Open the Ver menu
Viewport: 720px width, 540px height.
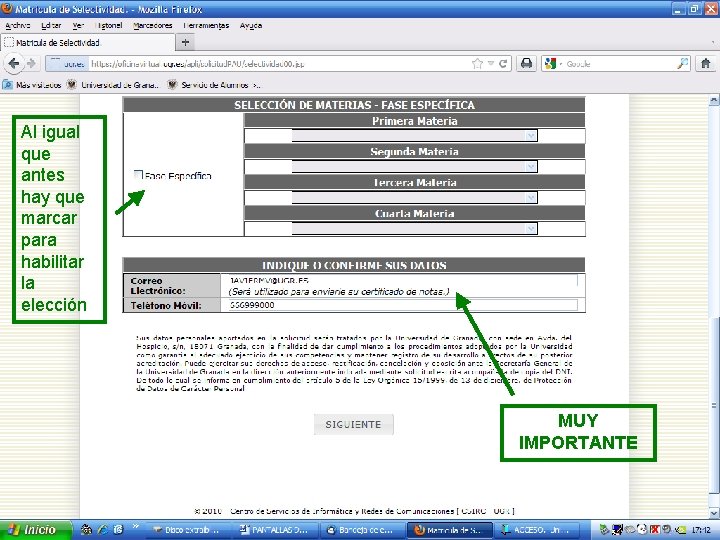(x=78, y=25)
